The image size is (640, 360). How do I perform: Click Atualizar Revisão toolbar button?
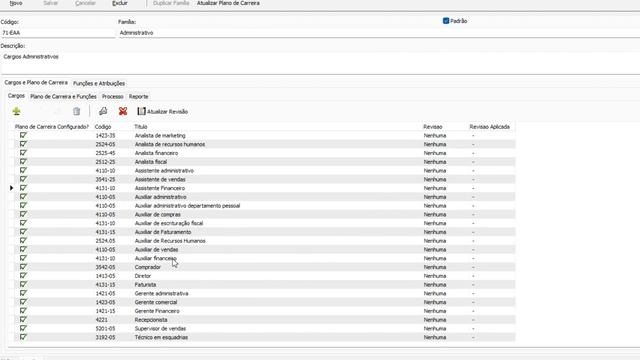162,111
